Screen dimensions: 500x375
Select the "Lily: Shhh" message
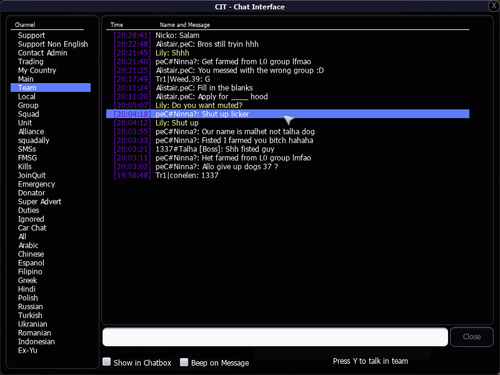point(288,53)
